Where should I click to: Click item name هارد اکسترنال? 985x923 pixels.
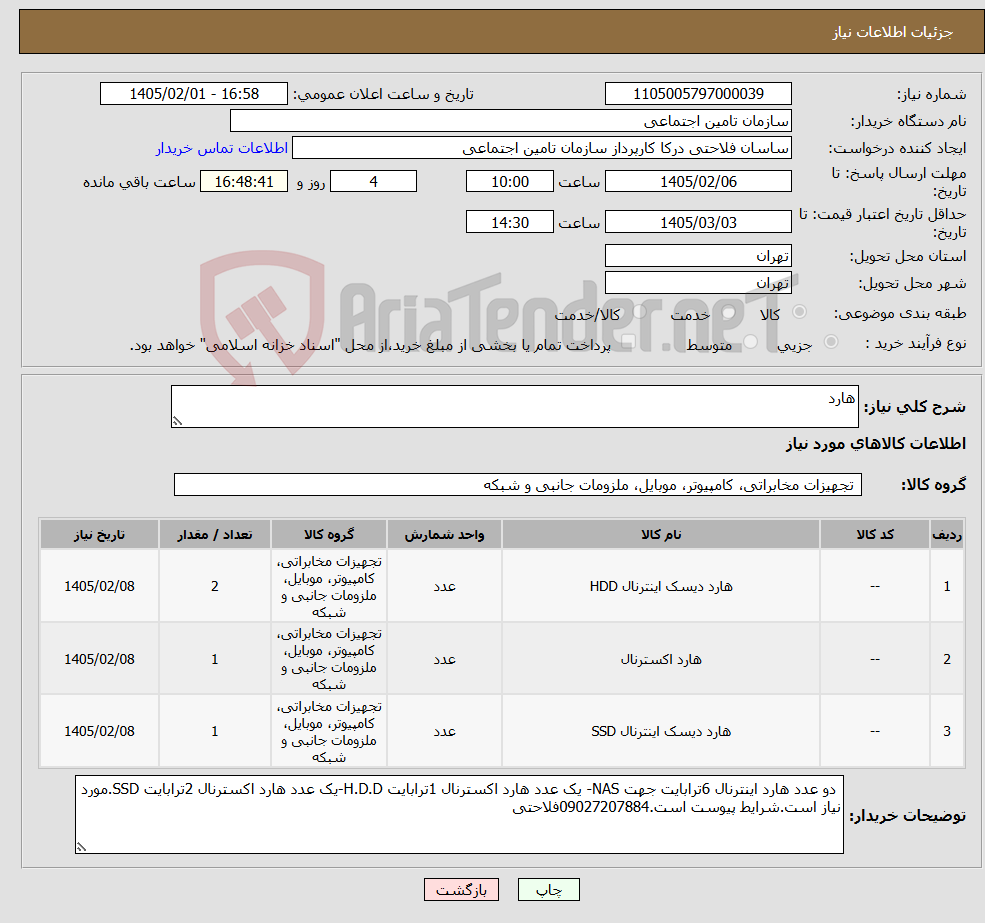pyautogui.click(x=661, y=659)
